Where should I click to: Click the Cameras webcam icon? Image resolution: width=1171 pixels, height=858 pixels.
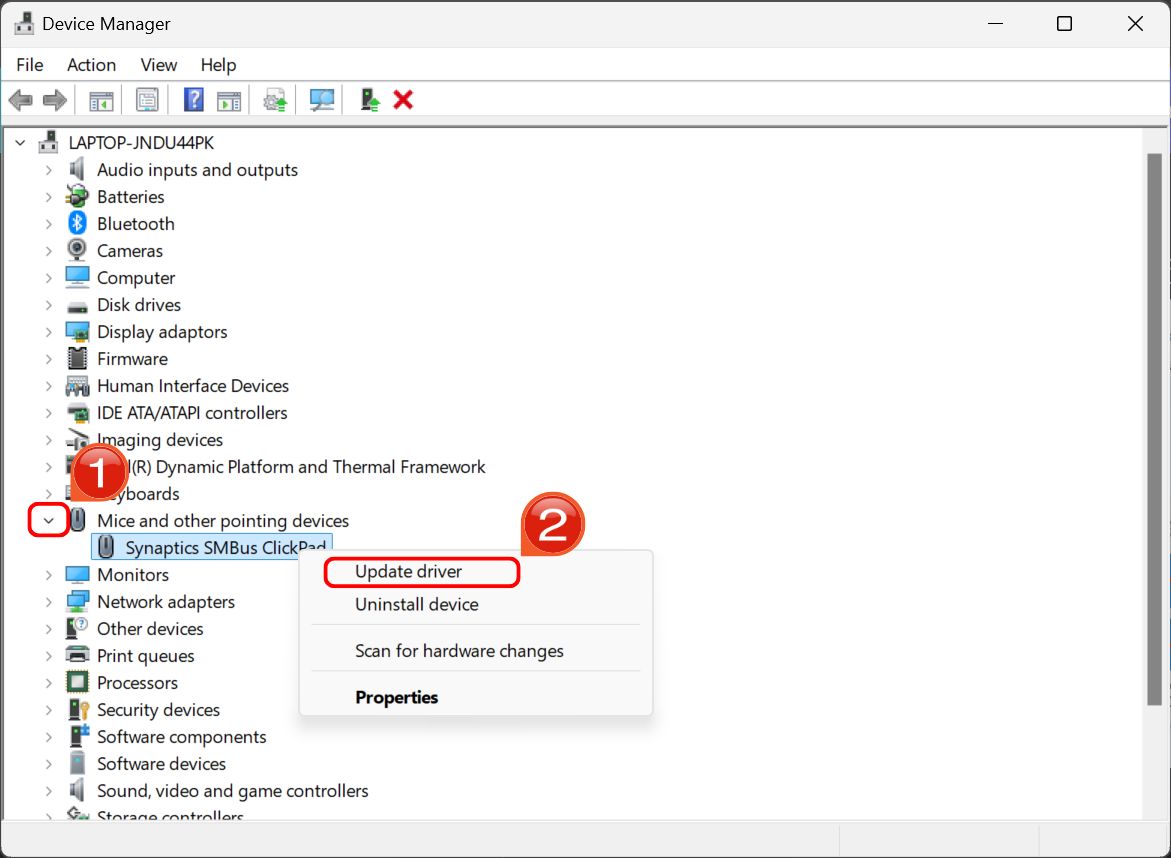pyautogui.click(x=77, y=250)
